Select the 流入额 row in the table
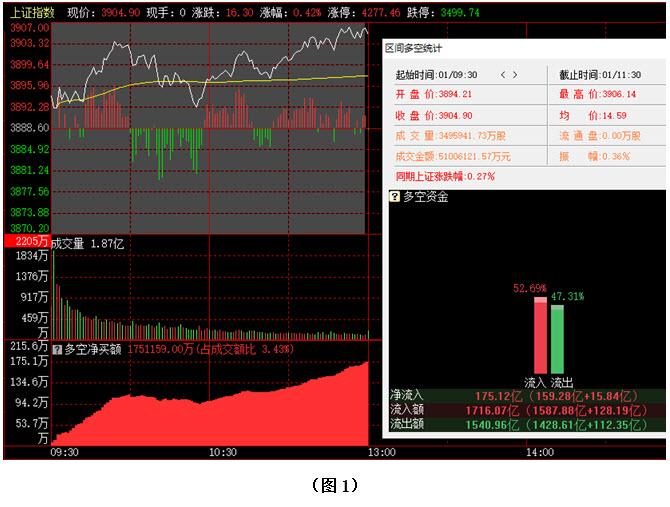 click(524, 410)
